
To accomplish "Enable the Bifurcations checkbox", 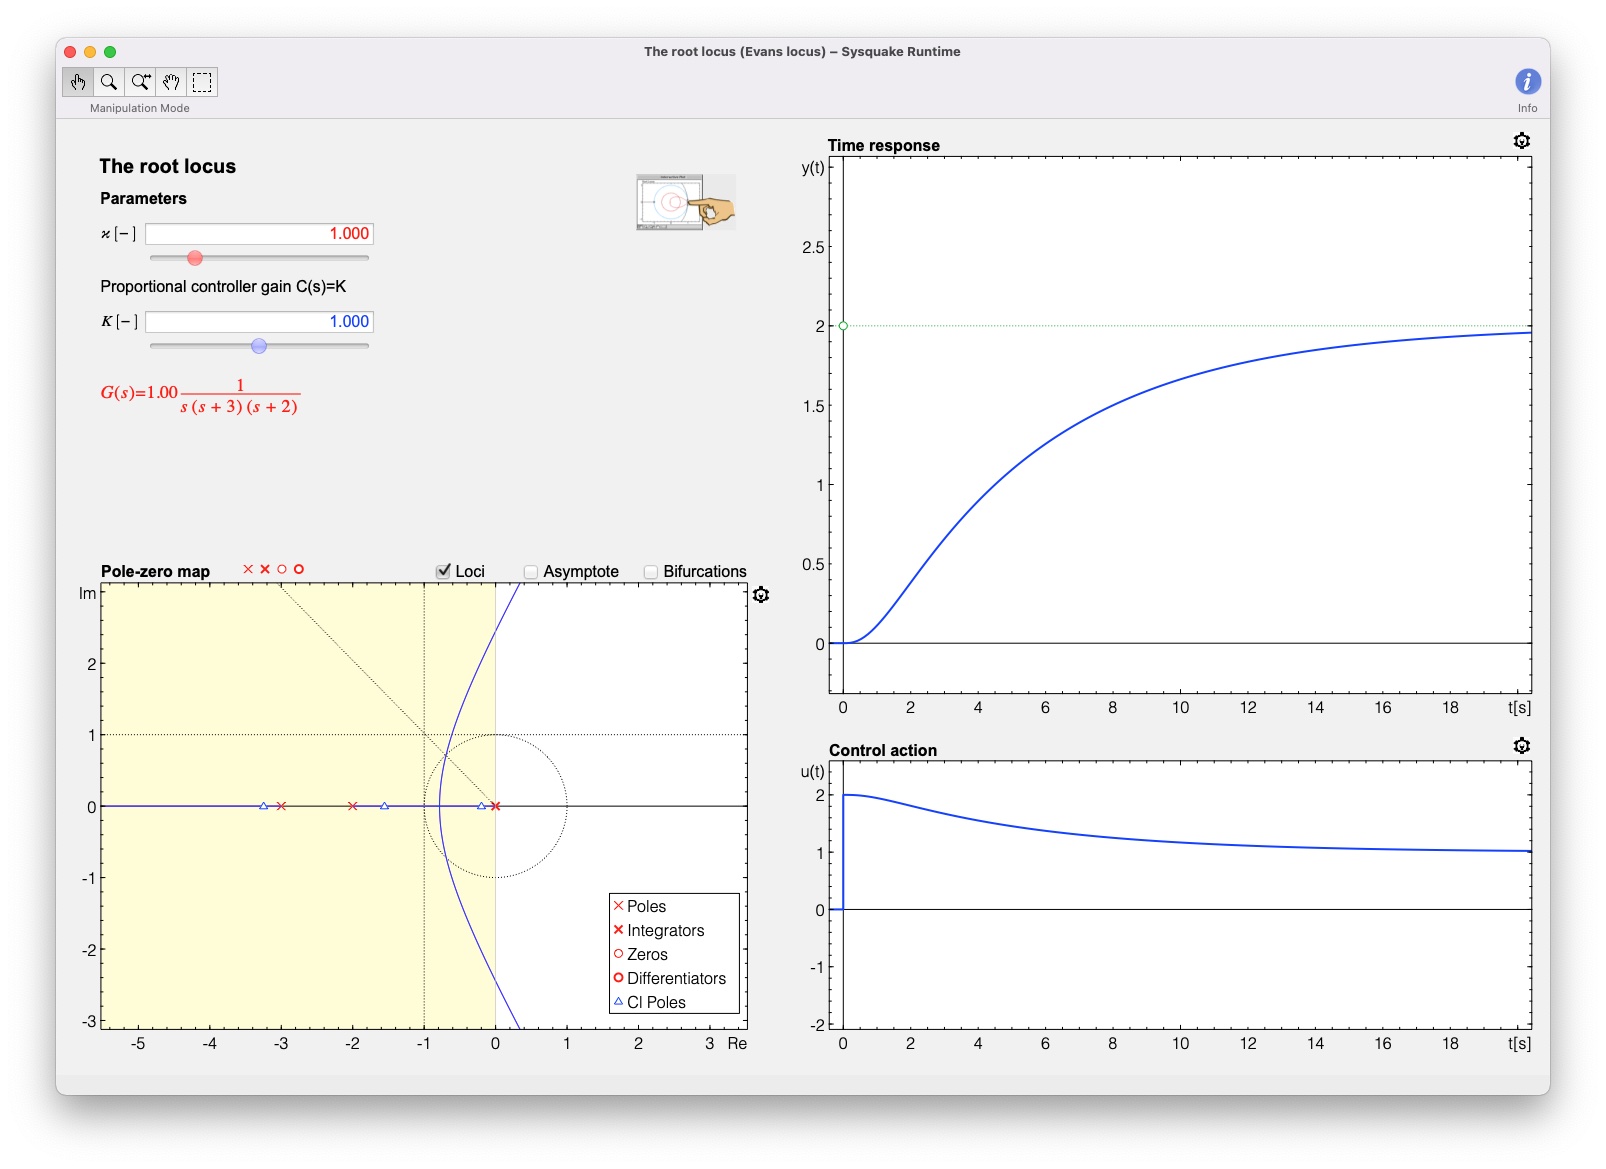I will pyautogui.click(x=651, y=570).
